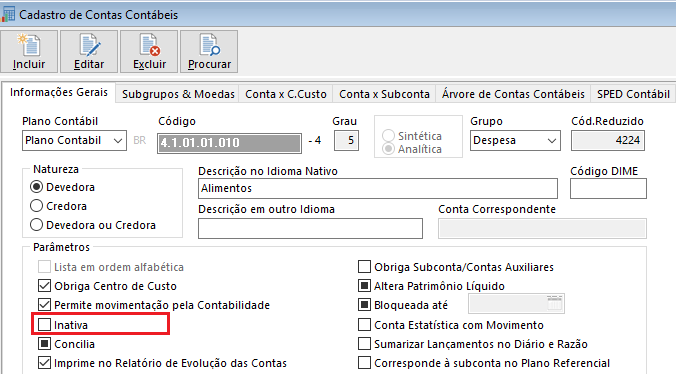Open the Subgrupos & Moedas tab
Image resolution: width=676 pixels, height=374 pixels.
[x=178, y=94]
